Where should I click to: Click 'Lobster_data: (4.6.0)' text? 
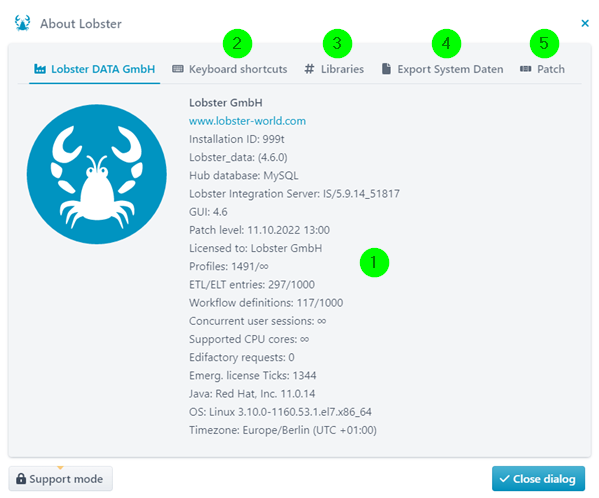point(238,157)
